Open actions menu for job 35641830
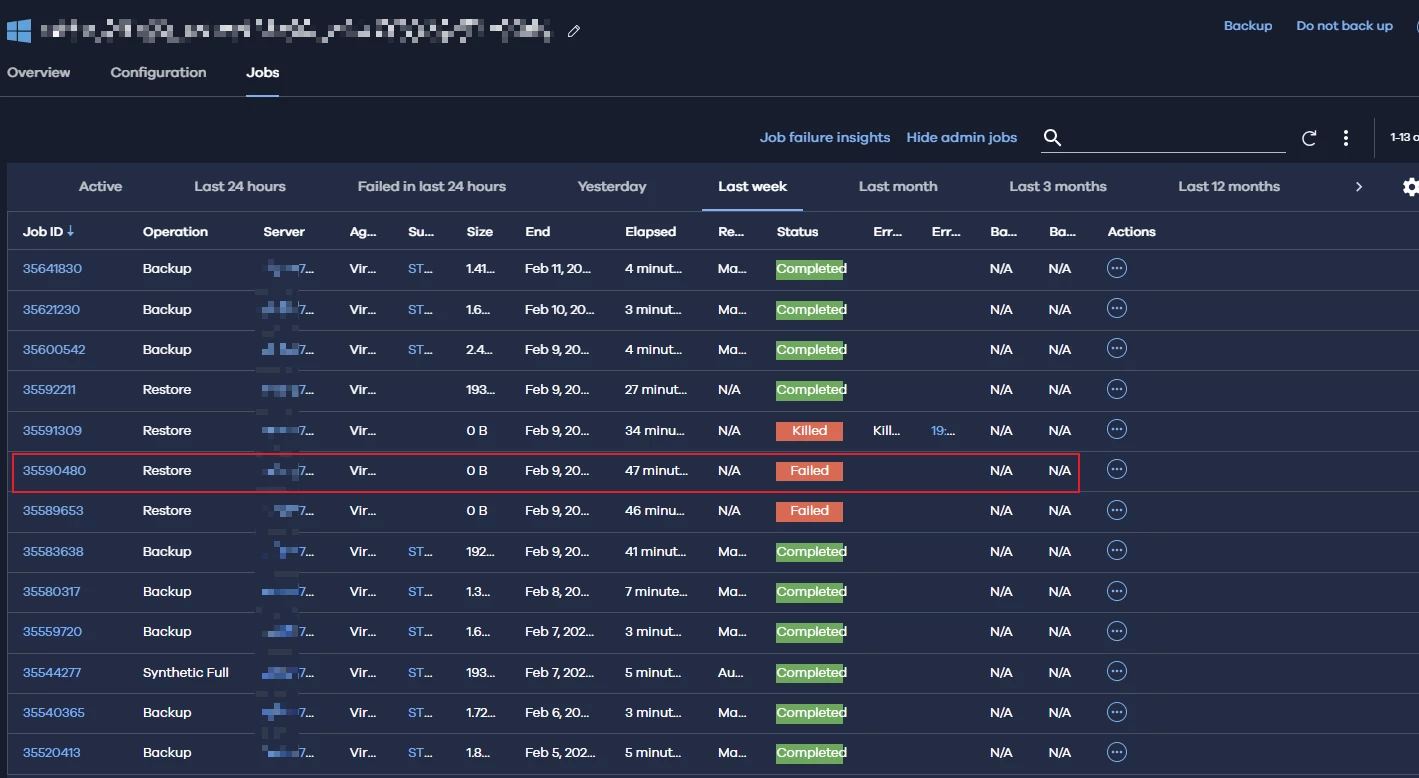1419x778 pixels. [x=1117, y=268]
